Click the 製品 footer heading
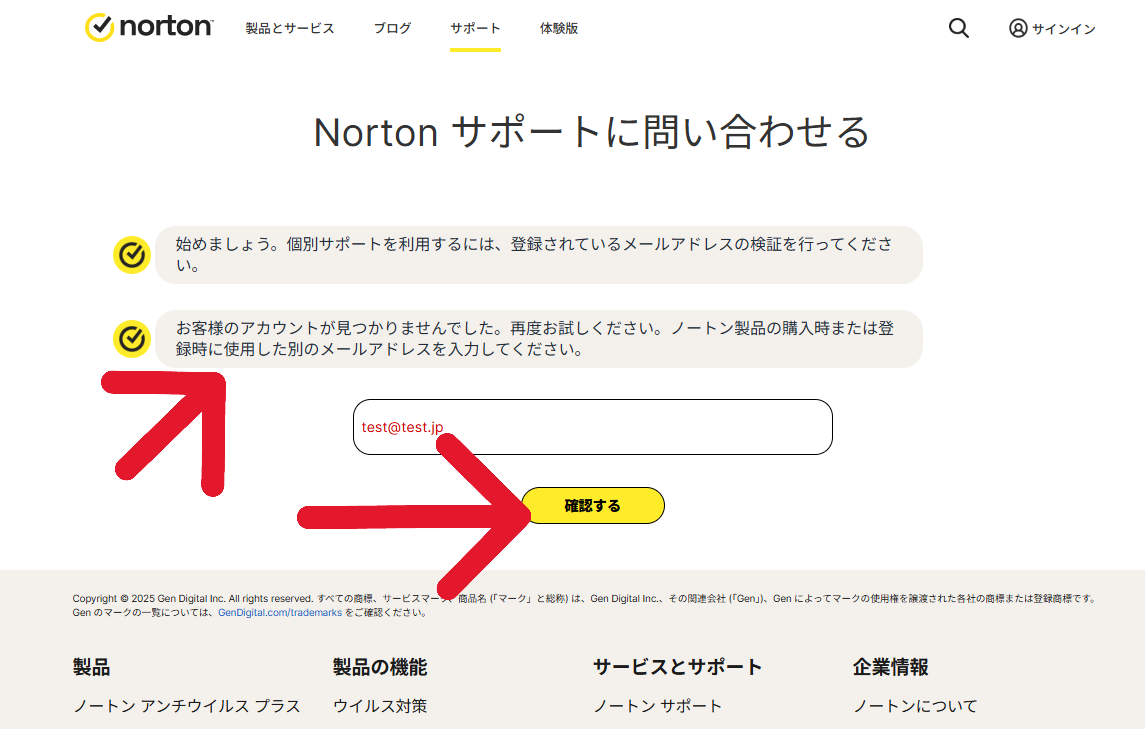The width and height of the screenshot is (1145, 729). (91, 667)
